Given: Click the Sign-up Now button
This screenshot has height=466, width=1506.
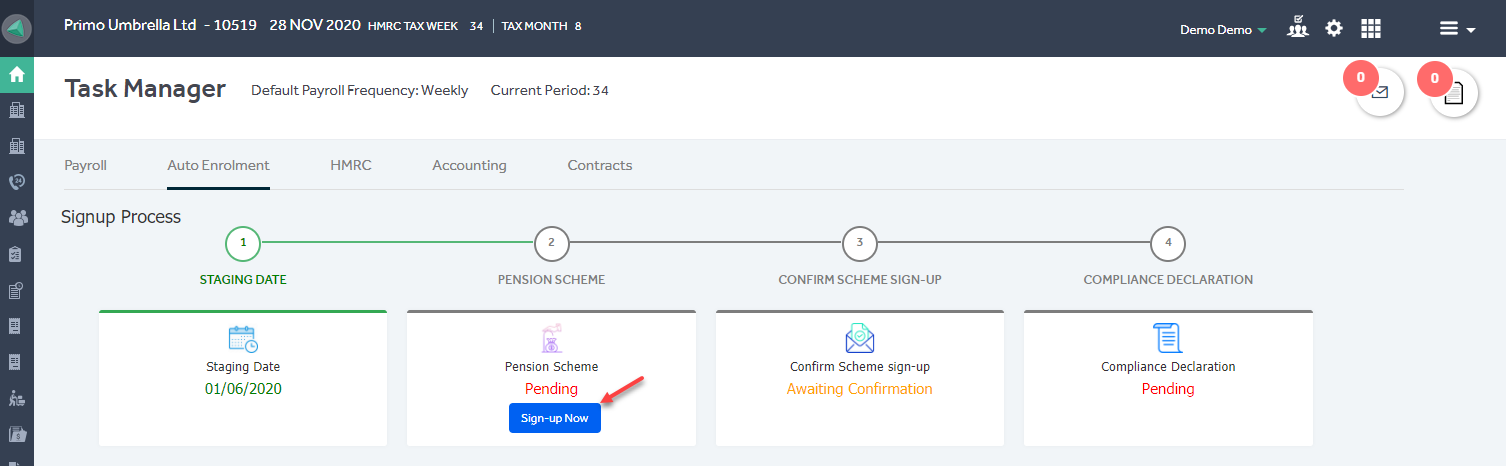Looking at the screenshot, I should point(555,418).
